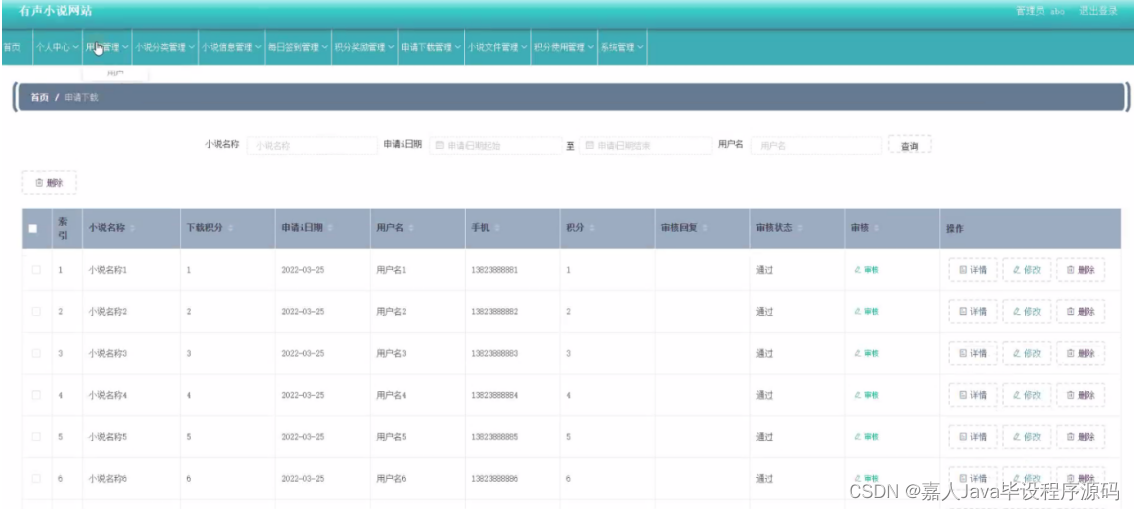This screenshot has width=1134, height=511.
Task: Click the 用户名3 cell
Action: coord(391,353)
